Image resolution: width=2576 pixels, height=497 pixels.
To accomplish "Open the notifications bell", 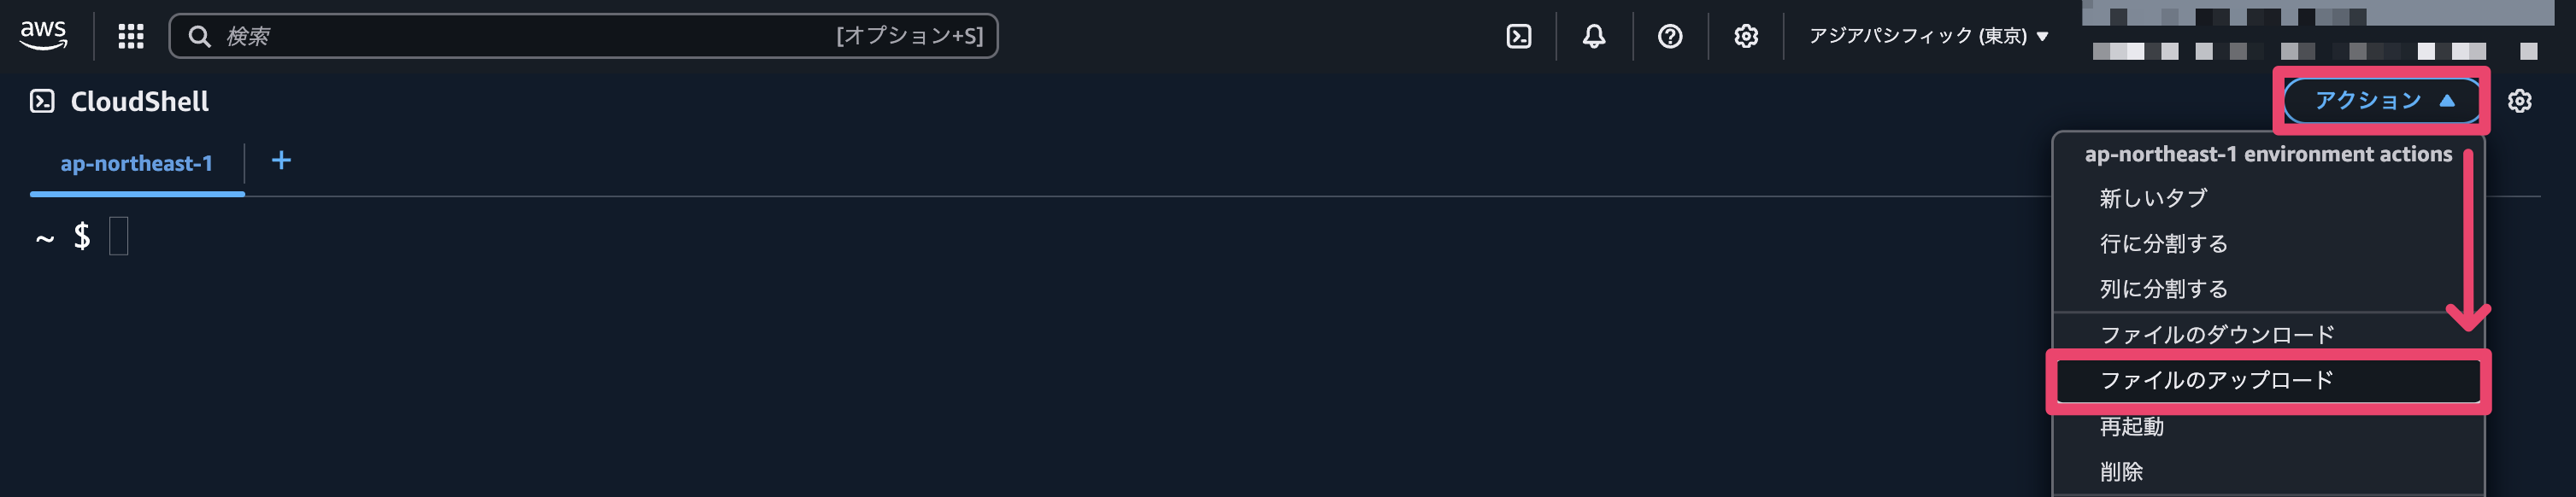I will tap(1594, 36).
